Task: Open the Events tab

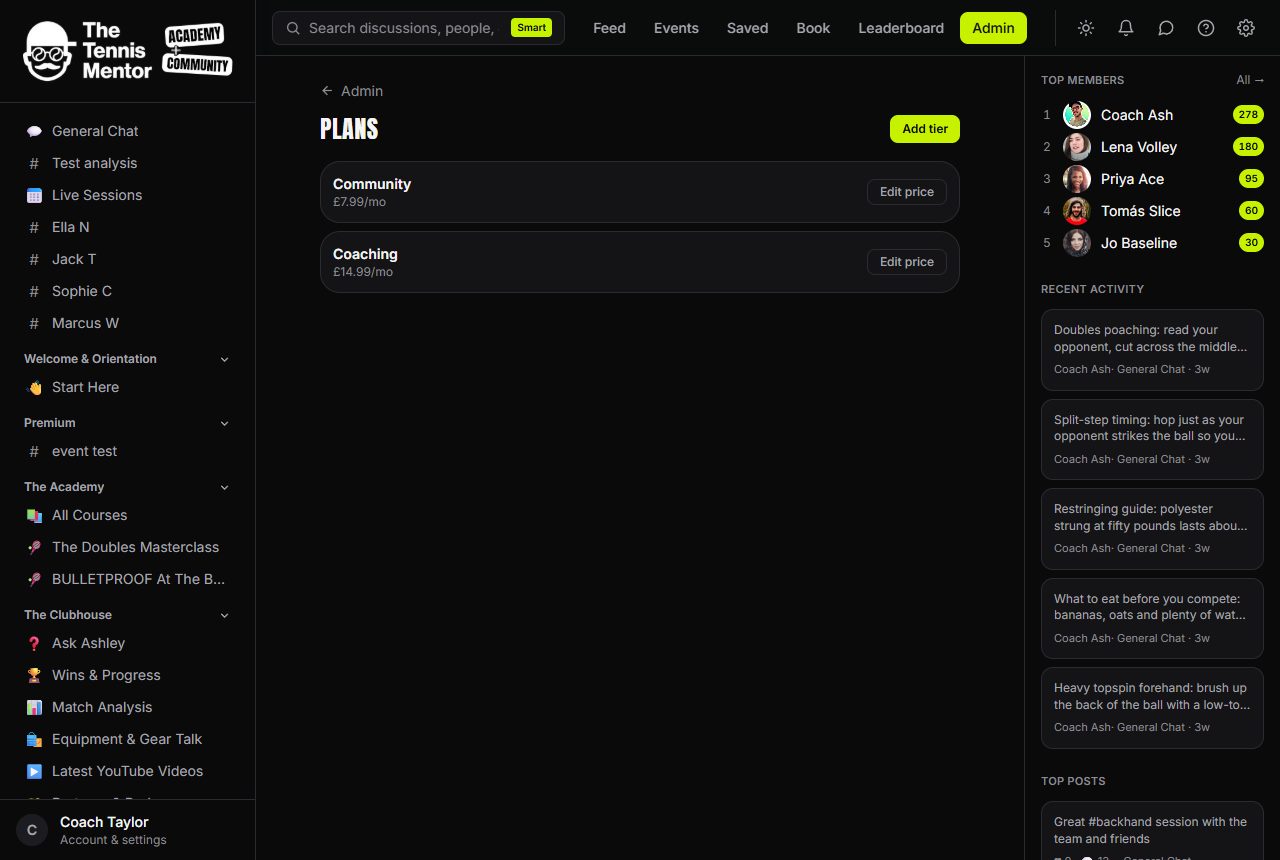Action: click(x=676, y=28)
